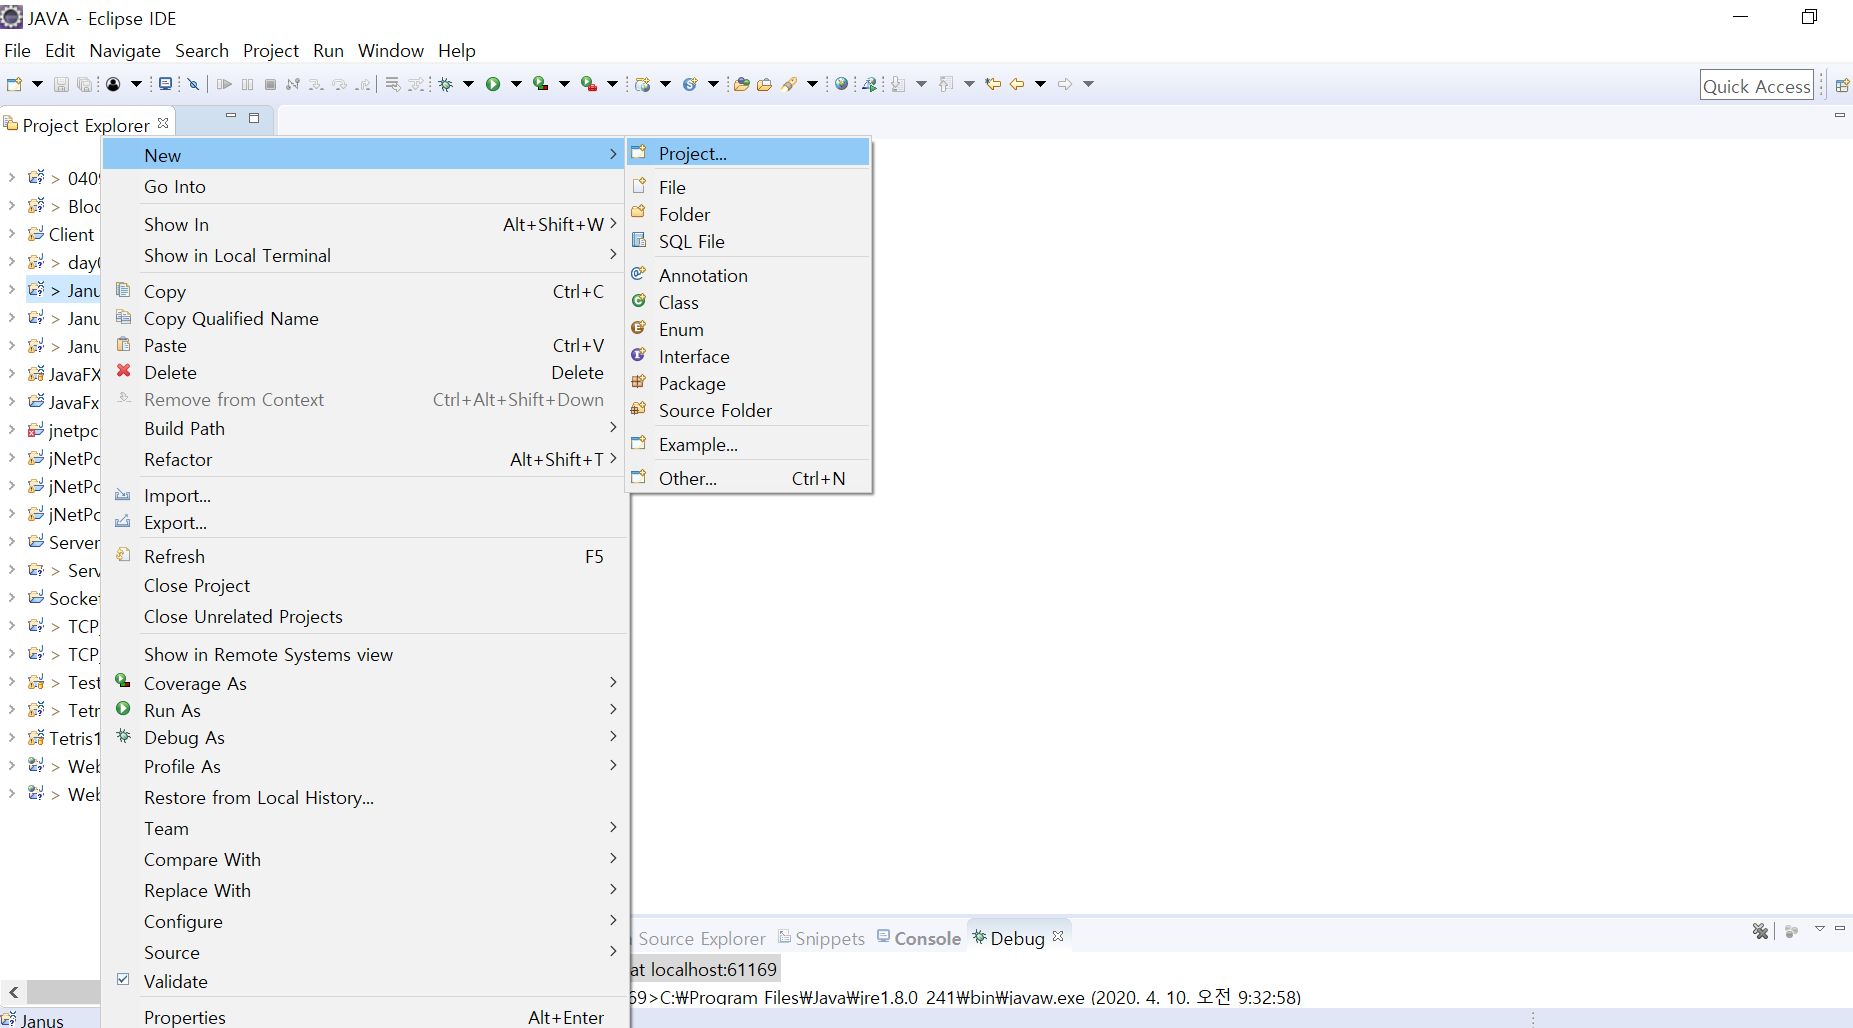Expand the Client project tree node
Image resolution: width=1853 pixels, height=1028 pixels.
coord(12,233)
